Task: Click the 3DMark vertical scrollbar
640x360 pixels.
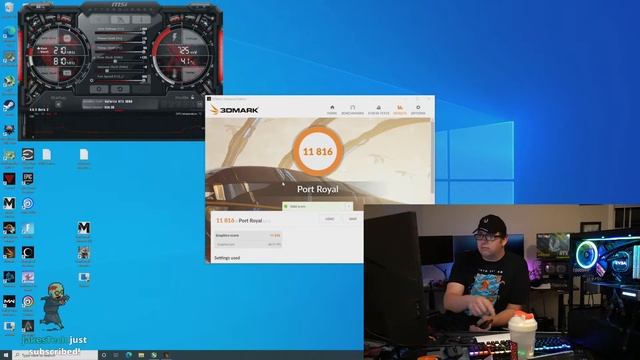Action: click(x=432, y=157)
